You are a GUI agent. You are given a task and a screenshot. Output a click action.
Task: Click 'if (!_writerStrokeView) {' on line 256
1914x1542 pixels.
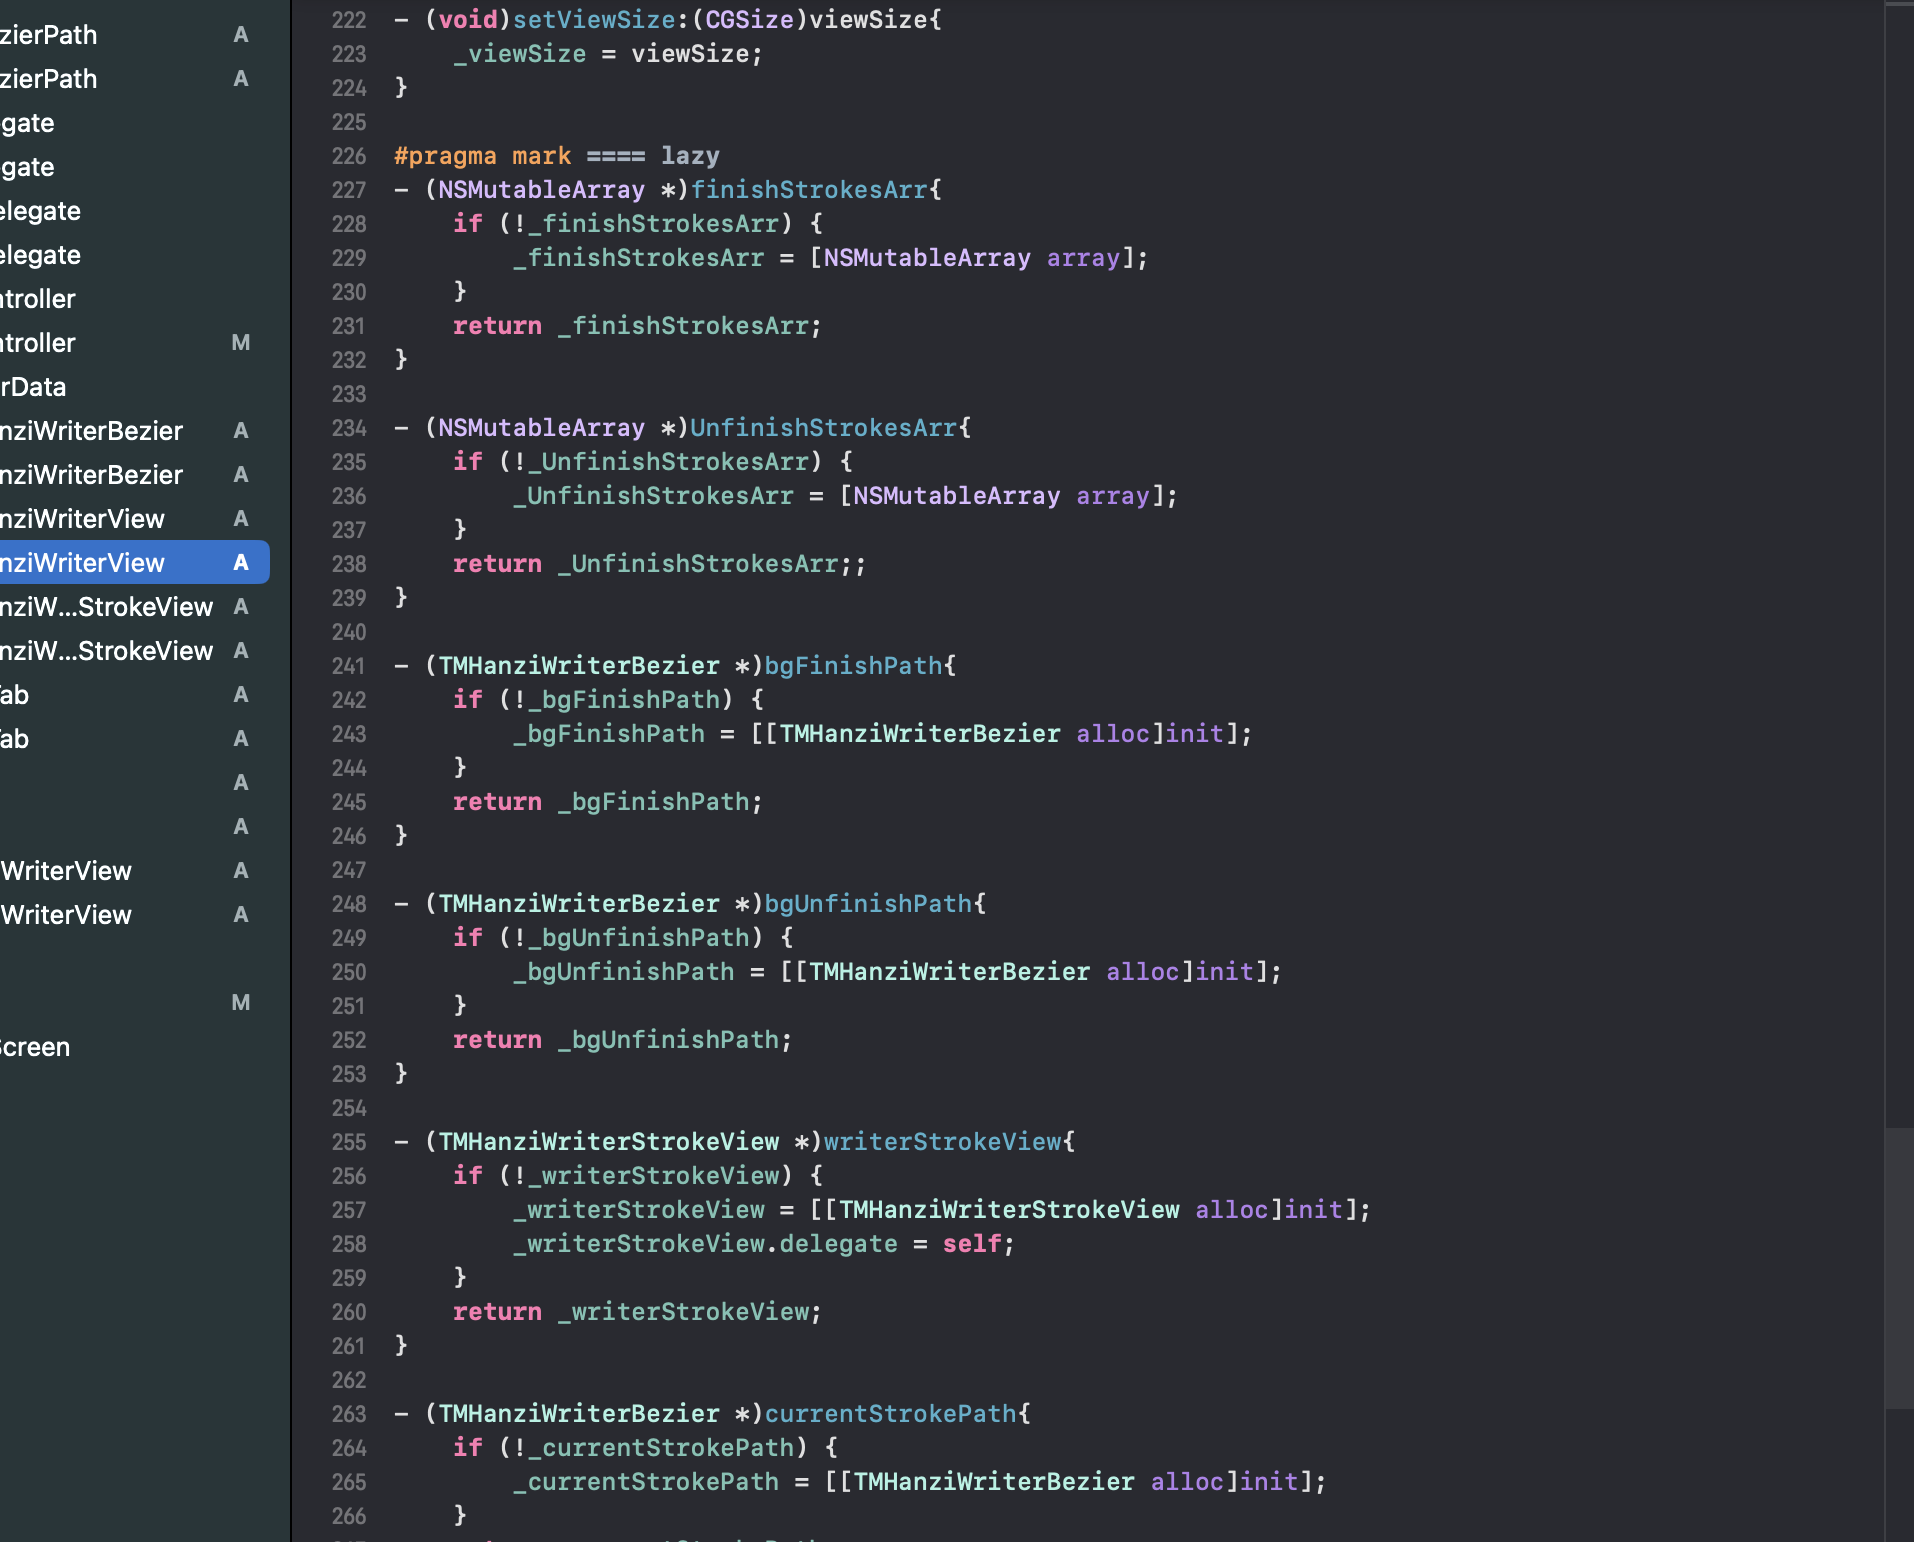[638, 1176]
